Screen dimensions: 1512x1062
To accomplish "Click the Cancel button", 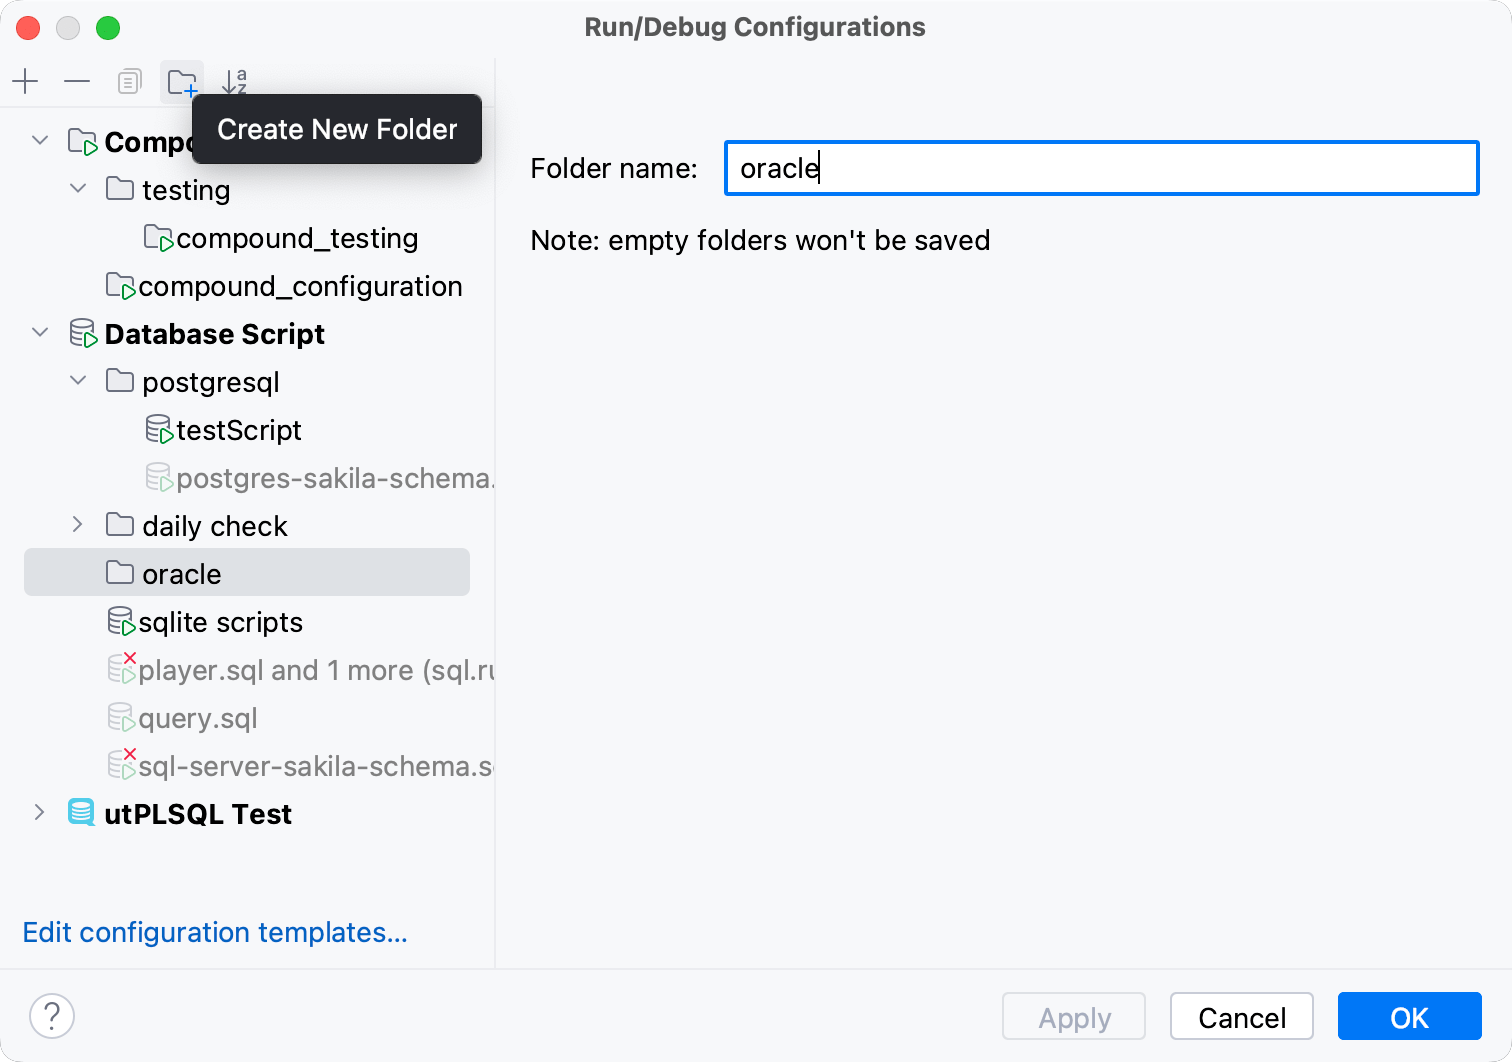I will pos(1242,1016).
